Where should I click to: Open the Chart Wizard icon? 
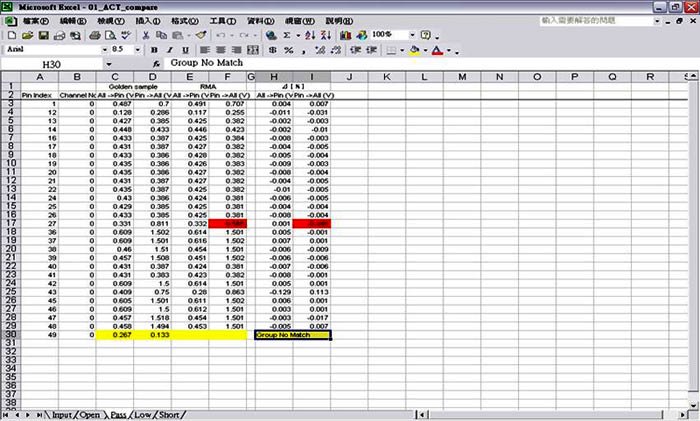[345, 35]
